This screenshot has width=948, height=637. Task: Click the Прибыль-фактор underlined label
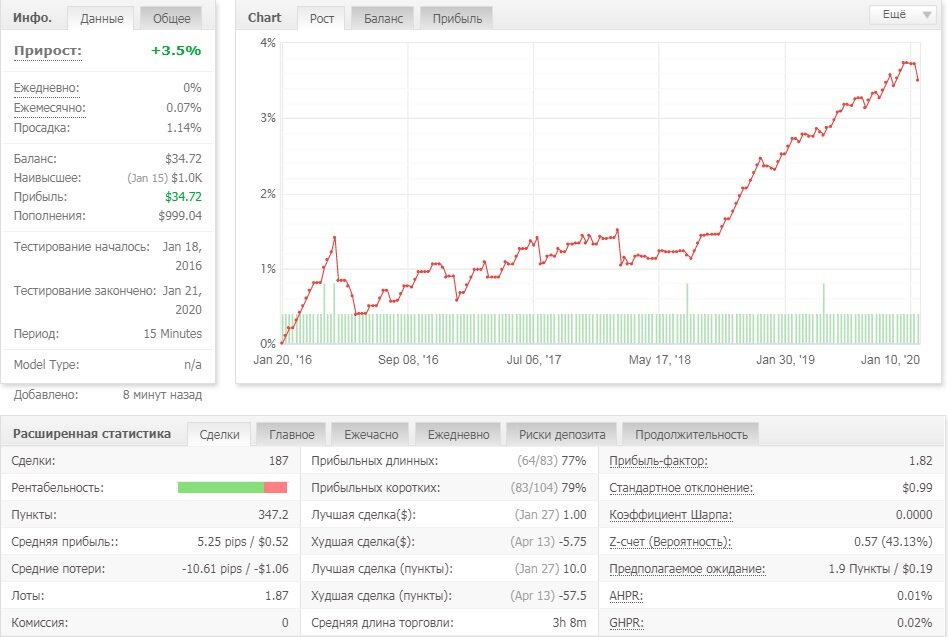[x=658, y=461]
